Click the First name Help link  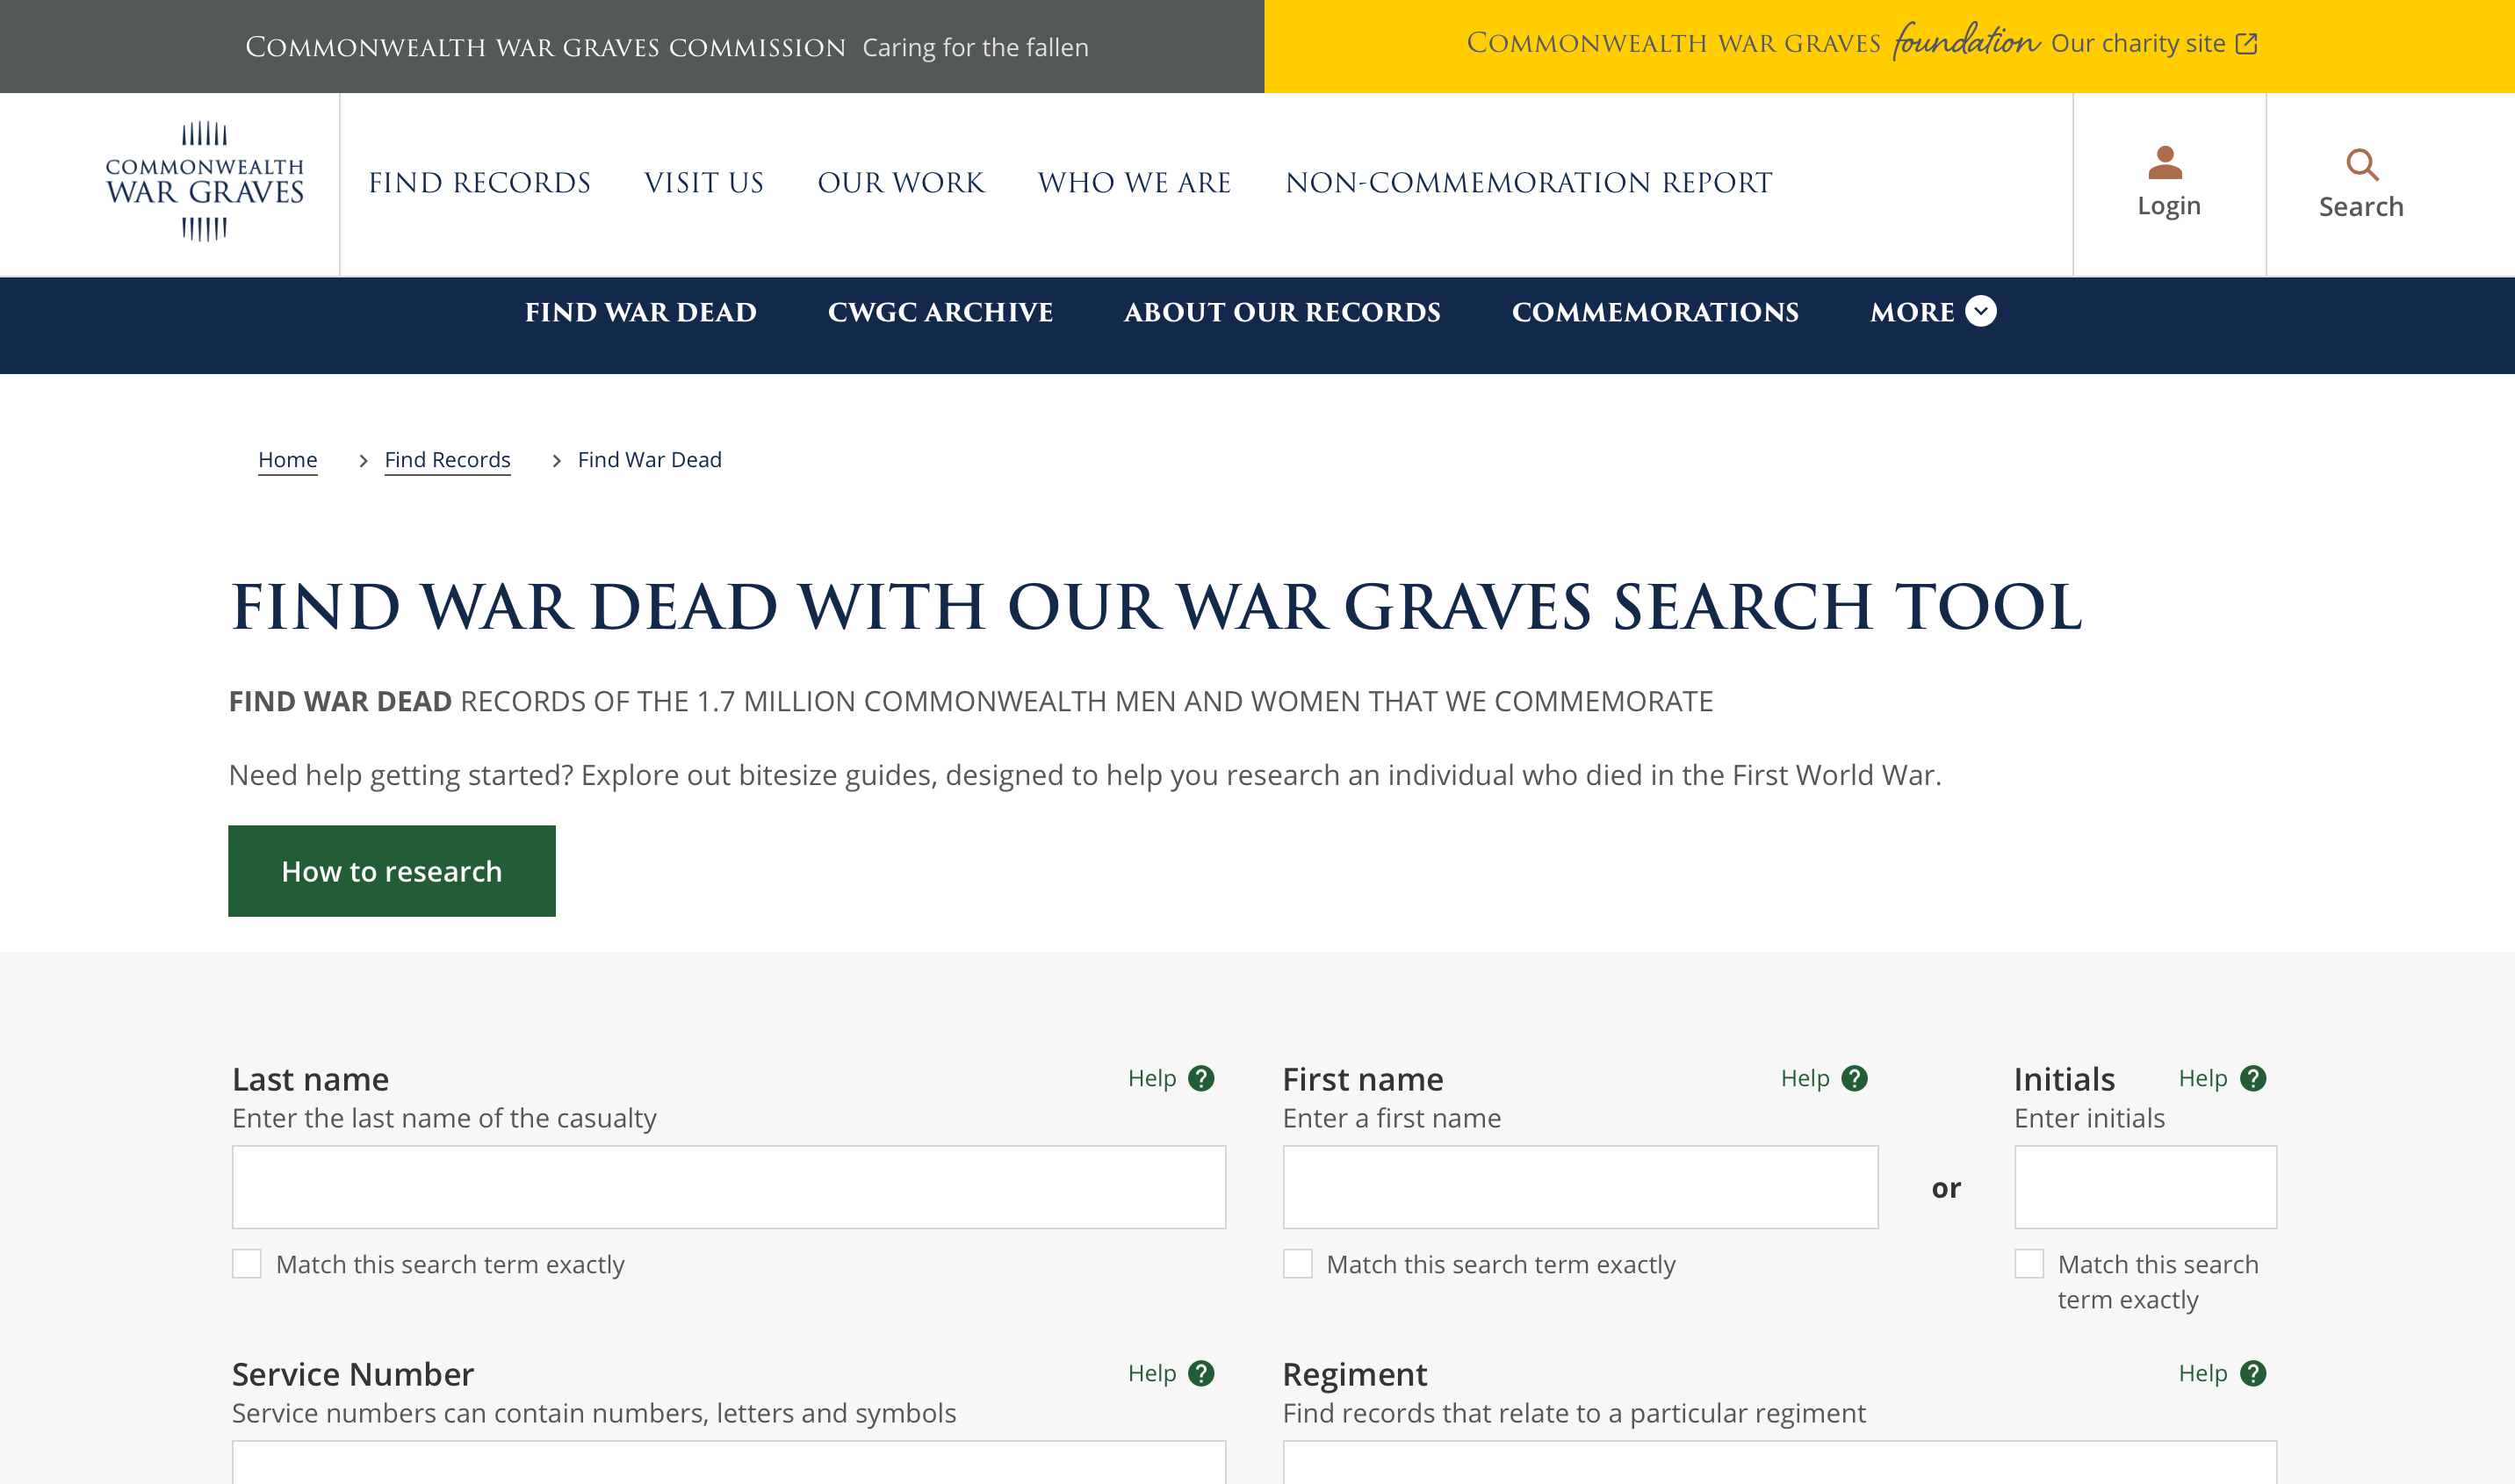(x=1805, y=1079)
